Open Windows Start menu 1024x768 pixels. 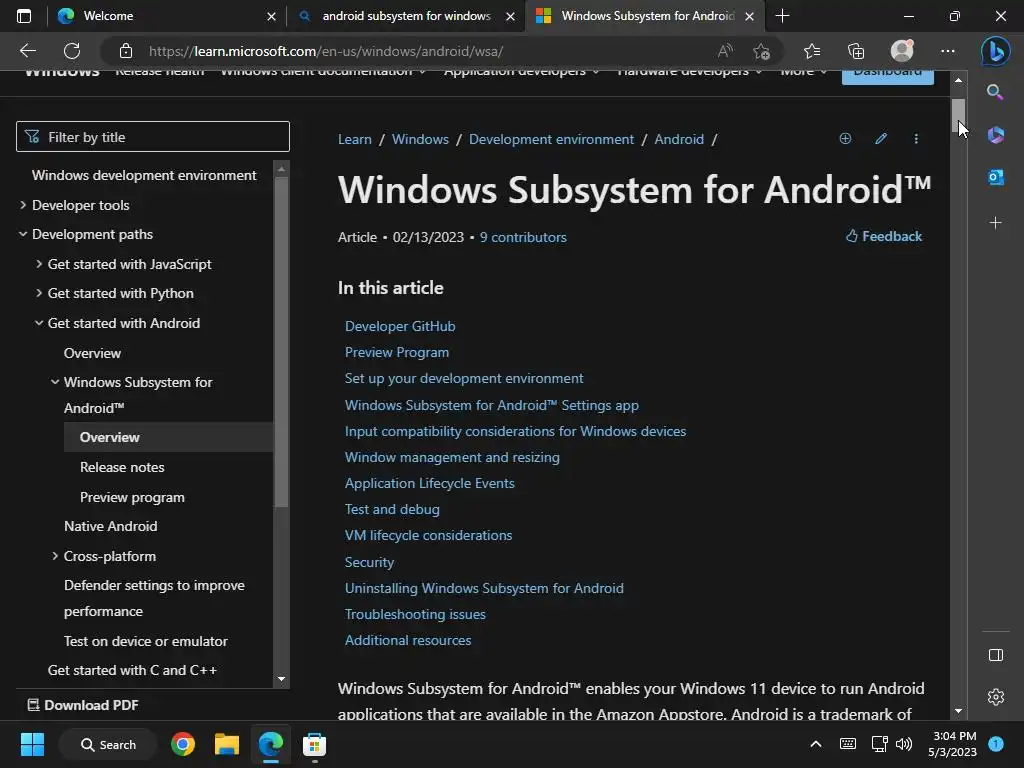click(x=32, y=744)
